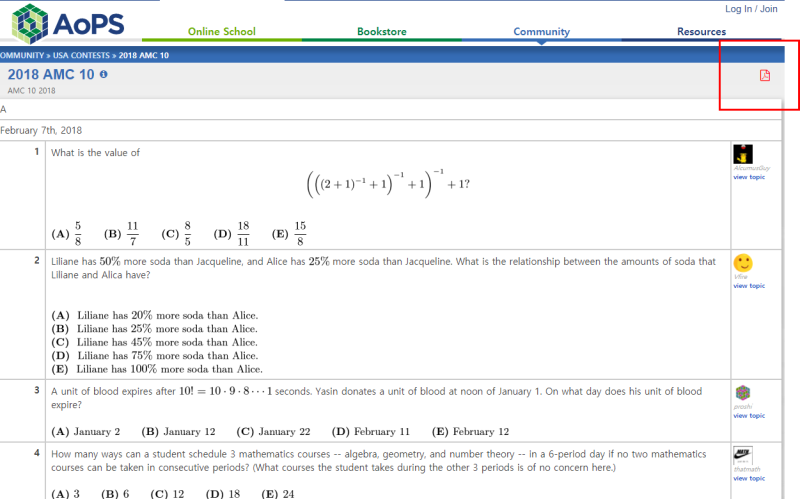Open the 2018 AMC 10 title link
The width and height of the screenshot is (800, 499).
coord(51,74)
